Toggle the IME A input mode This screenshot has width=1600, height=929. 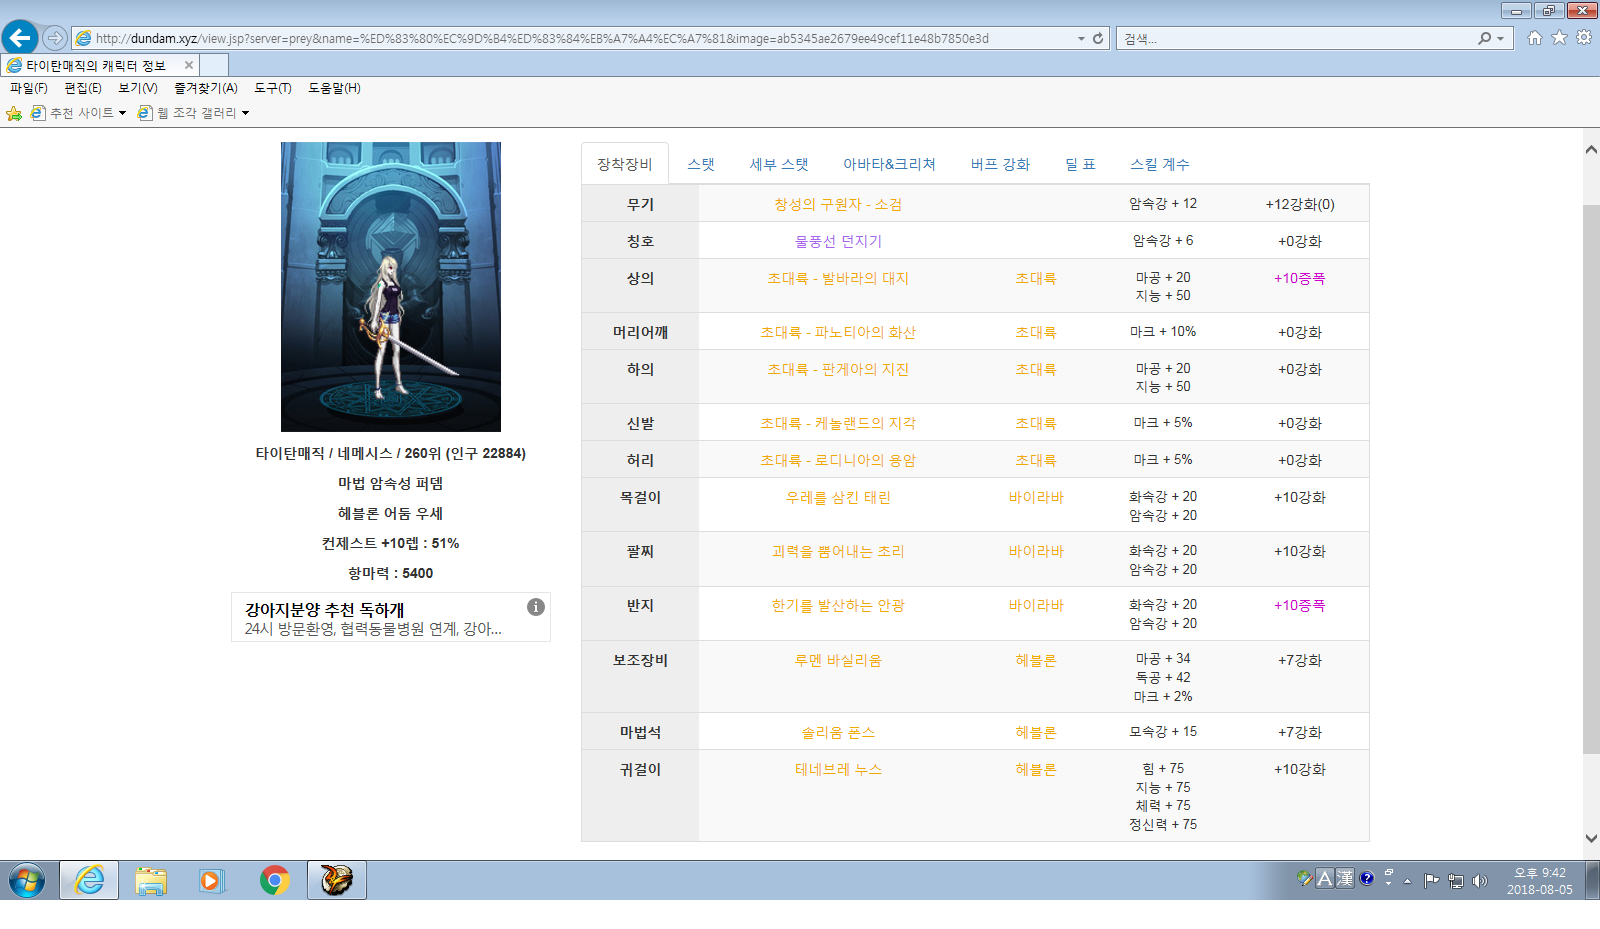1325,878
